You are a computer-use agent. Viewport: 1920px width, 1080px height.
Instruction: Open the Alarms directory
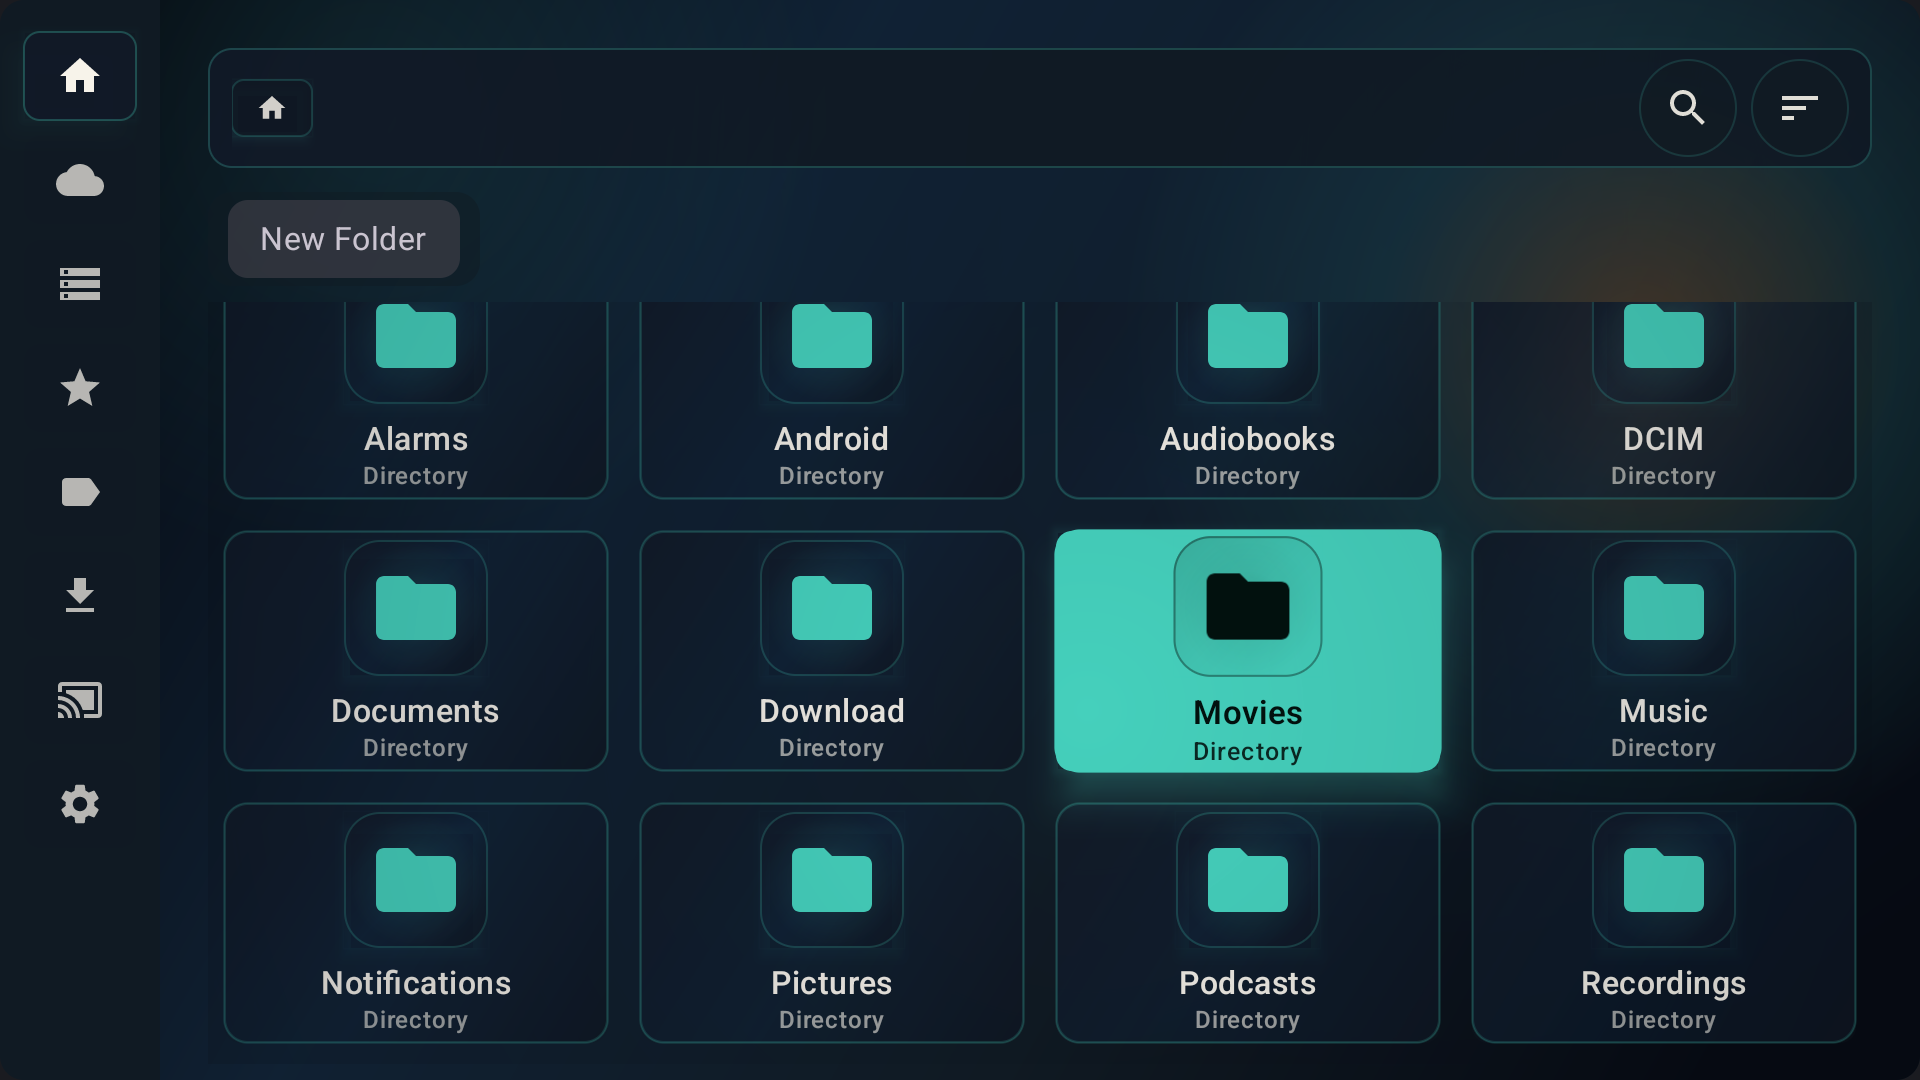pos(416,400)
